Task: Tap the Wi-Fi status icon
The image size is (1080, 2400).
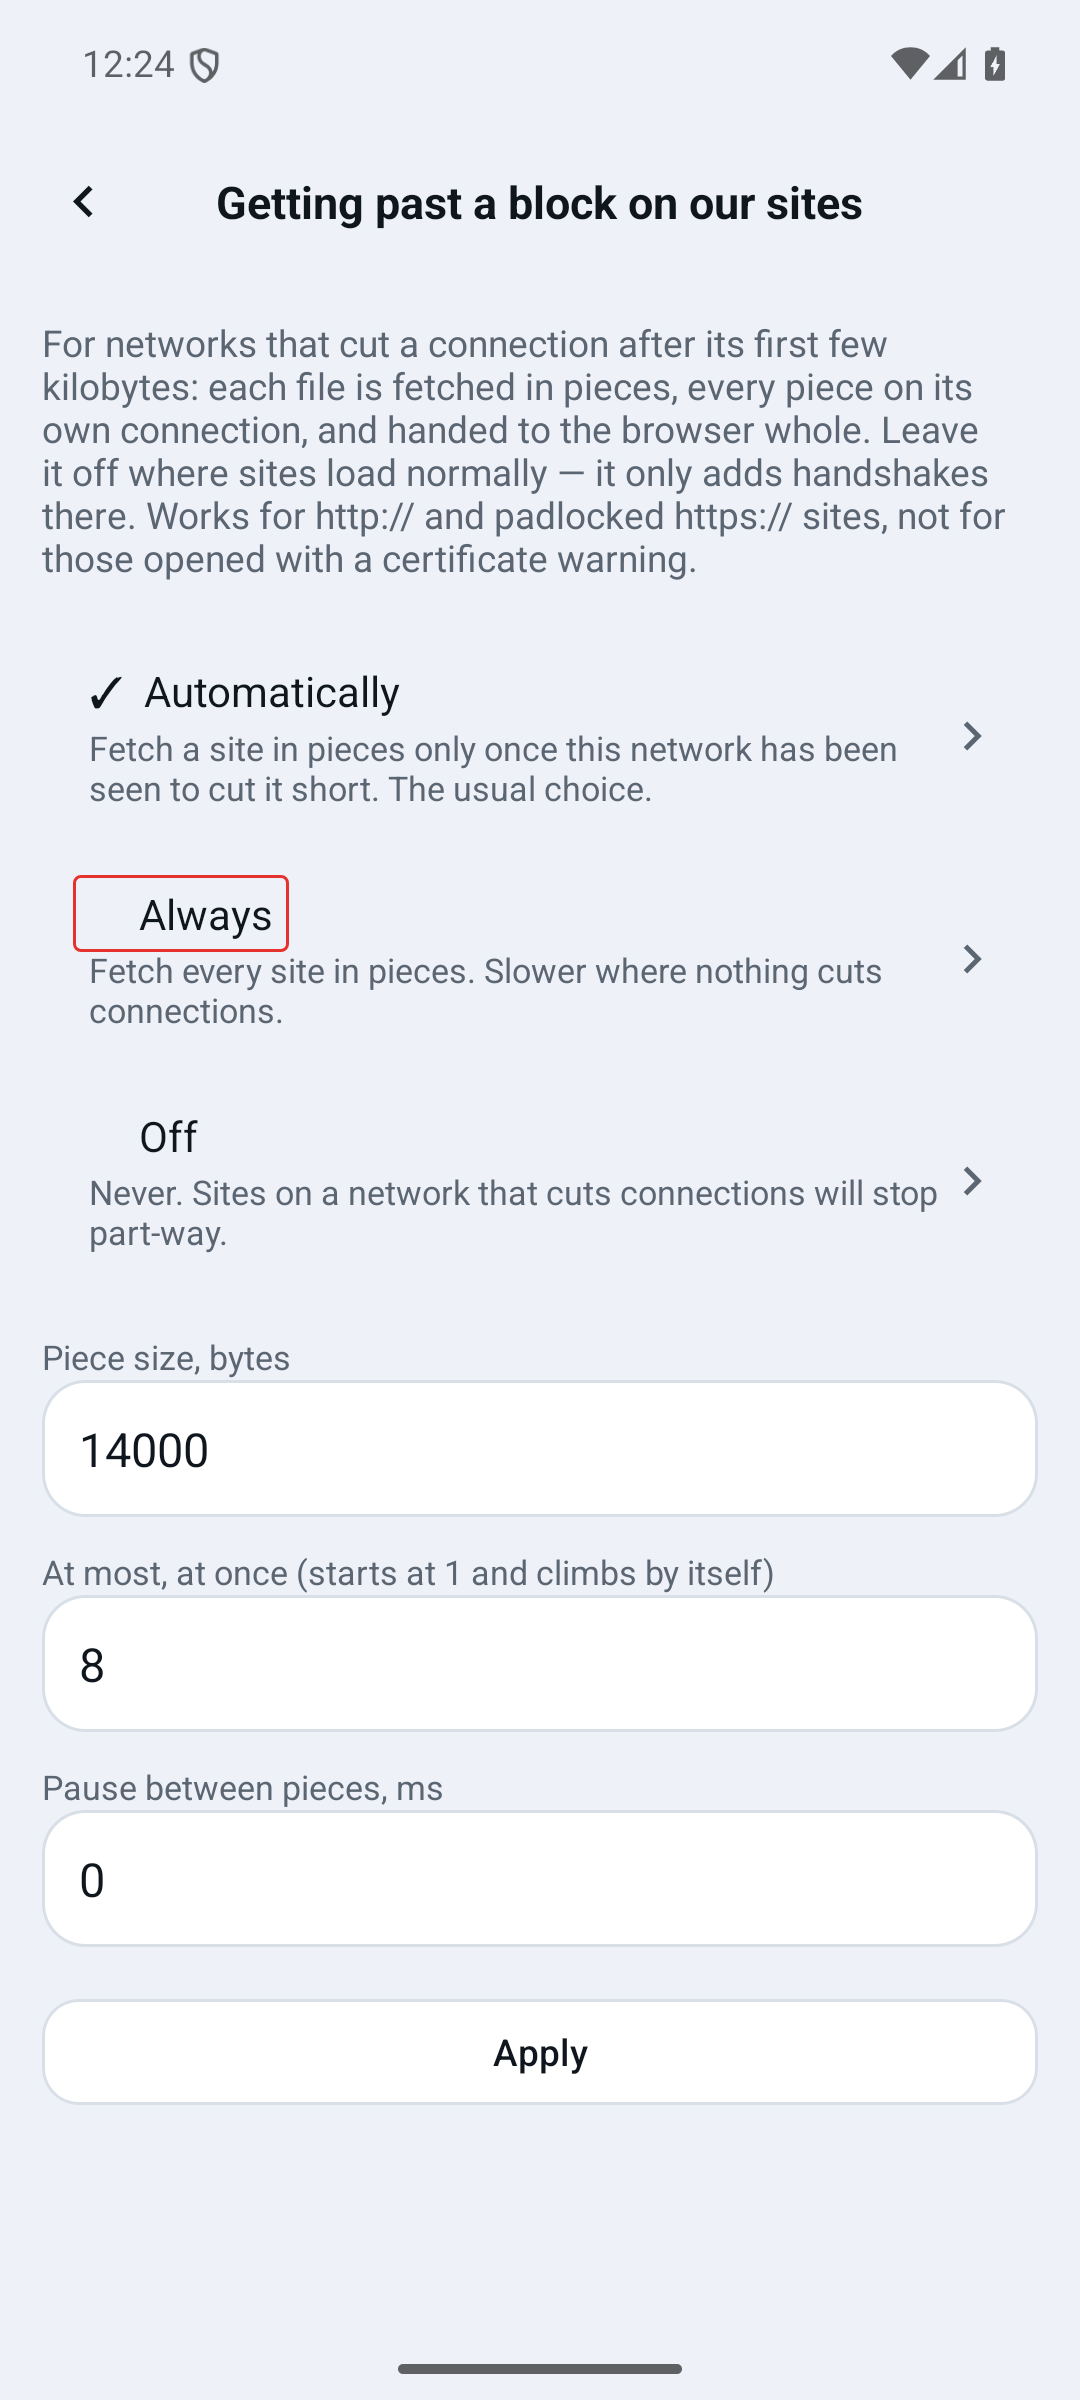Action: click(908, 65)
